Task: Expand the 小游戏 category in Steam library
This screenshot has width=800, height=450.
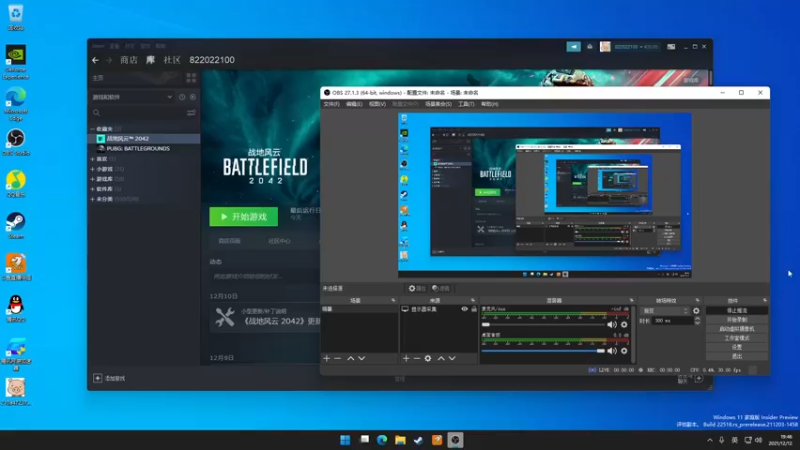Action: tap(92, 169)
